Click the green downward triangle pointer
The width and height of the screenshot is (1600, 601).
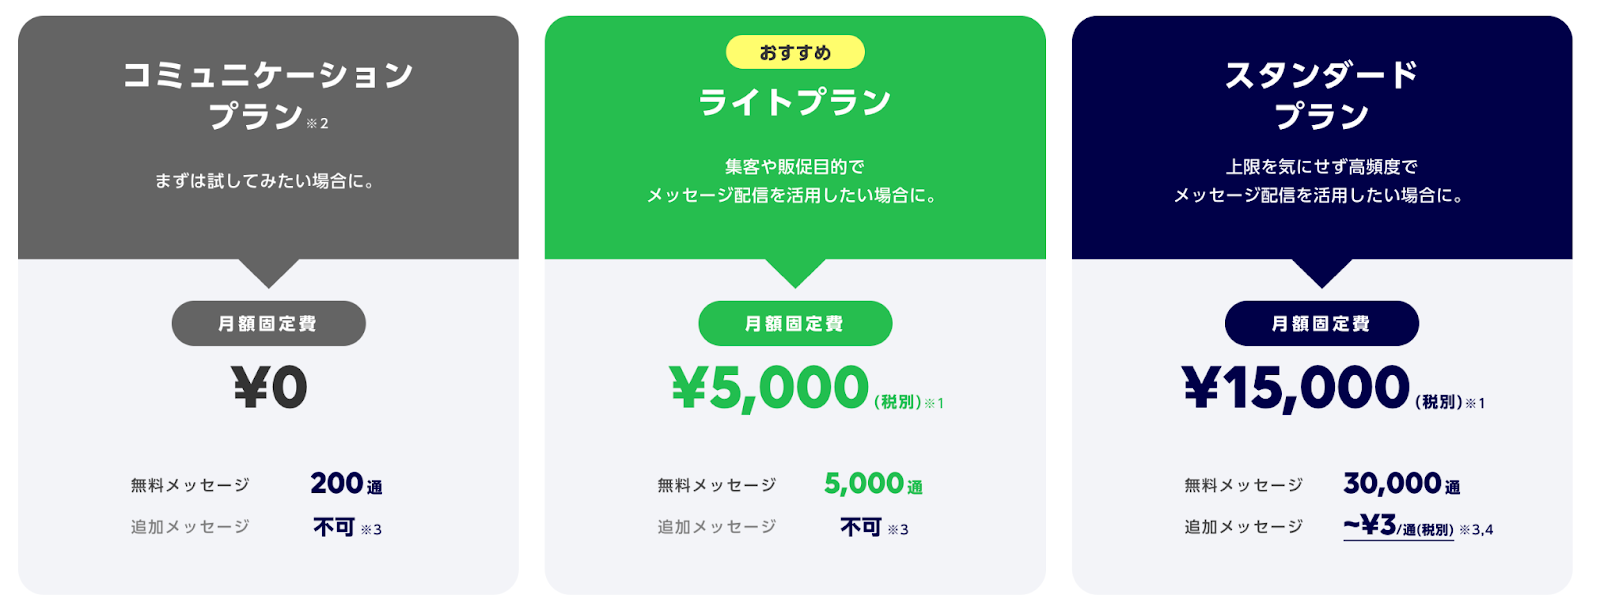tap(795, 272)
